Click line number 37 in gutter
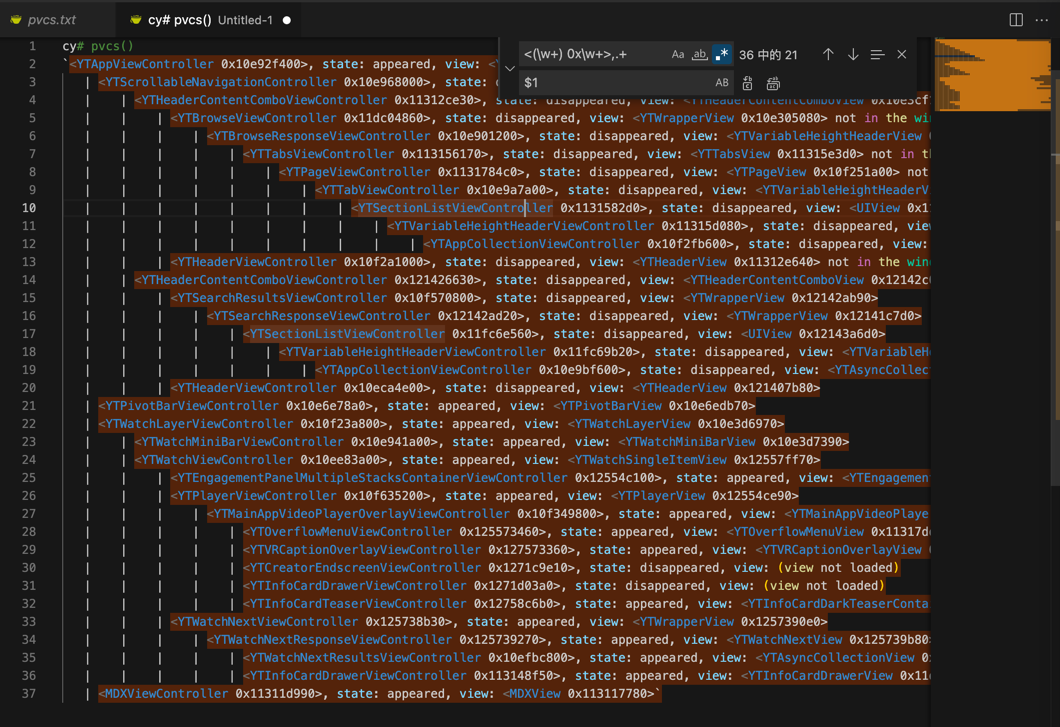Viewport: 1060px width, 727px height. pyautogui.click(x=28, y=693)
